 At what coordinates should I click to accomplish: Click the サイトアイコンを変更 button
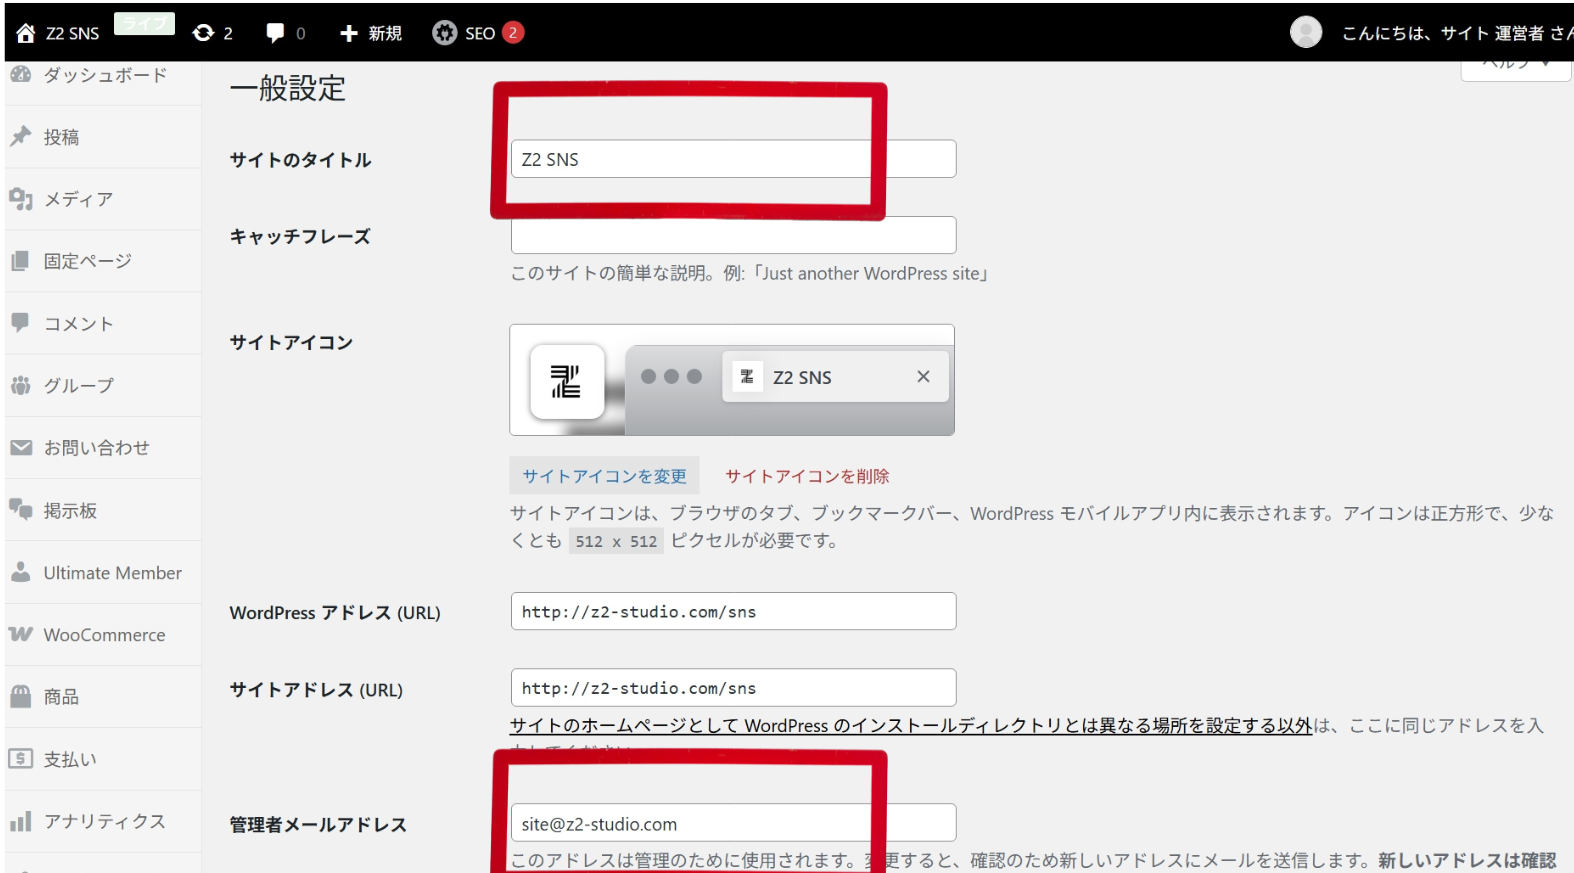tap(604, 476)
